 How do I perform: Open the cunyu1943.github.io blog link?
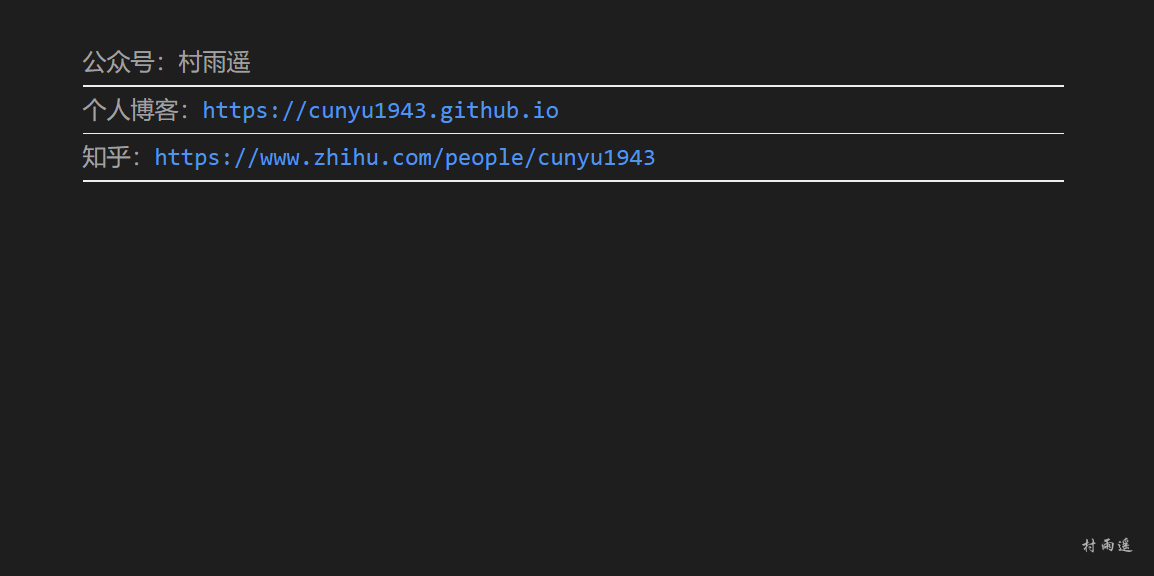tap(380, 110)
